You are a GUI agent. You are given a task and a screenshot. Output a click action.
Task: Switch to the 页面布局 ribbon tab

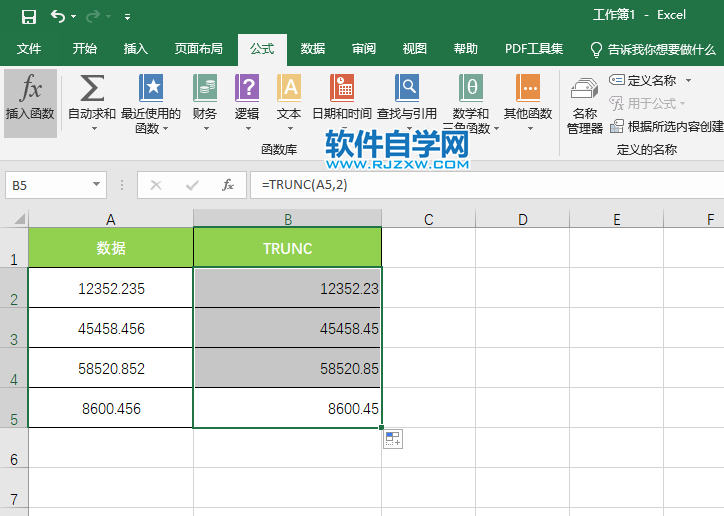[199, 48]
